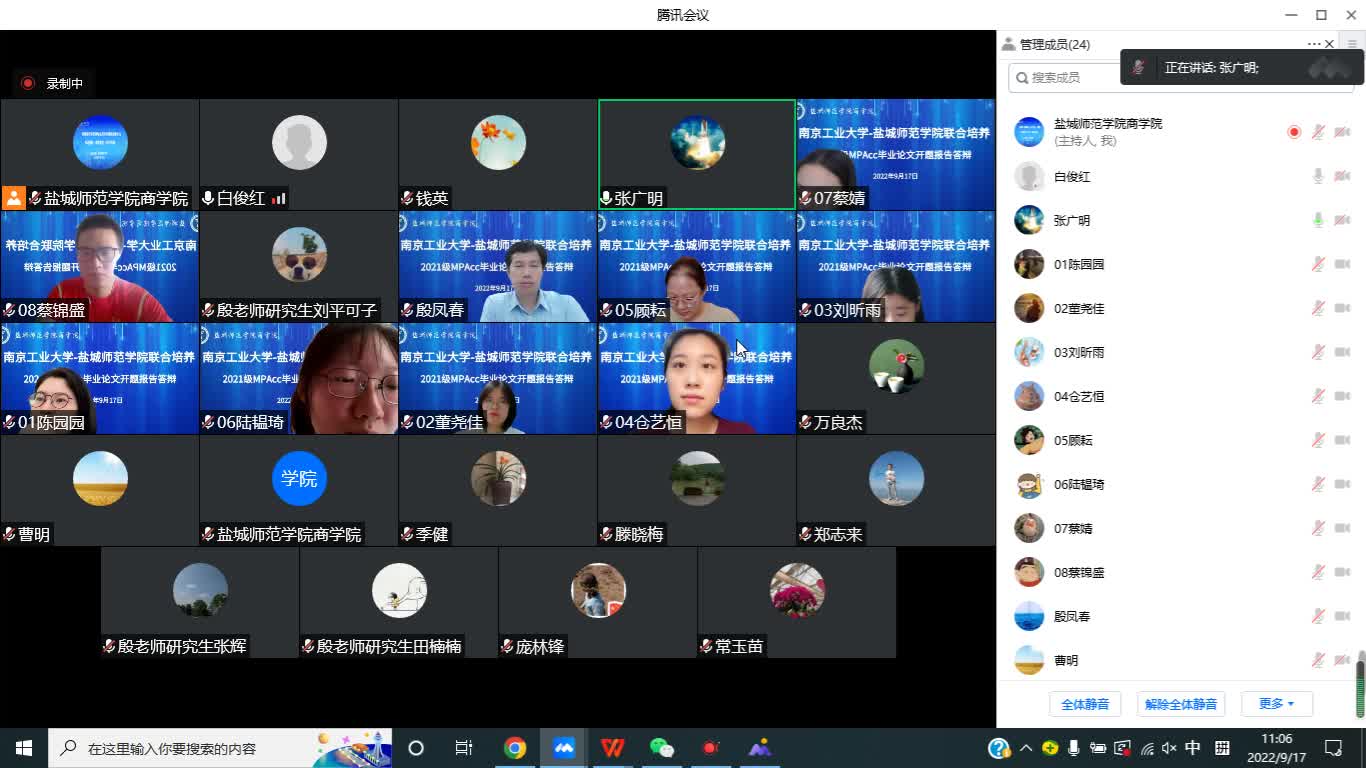Open WeChat from the taskbar
This screenshot has height=768, width=1366.
661,748
